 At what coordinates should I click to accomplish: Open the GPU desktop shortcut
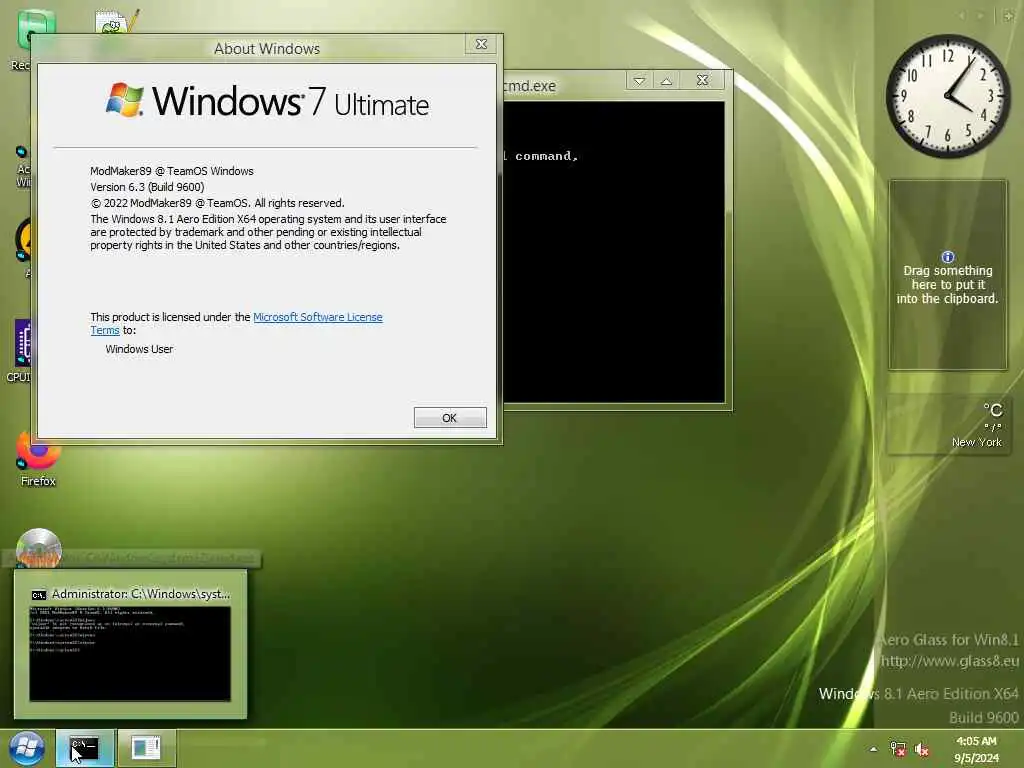21,351
